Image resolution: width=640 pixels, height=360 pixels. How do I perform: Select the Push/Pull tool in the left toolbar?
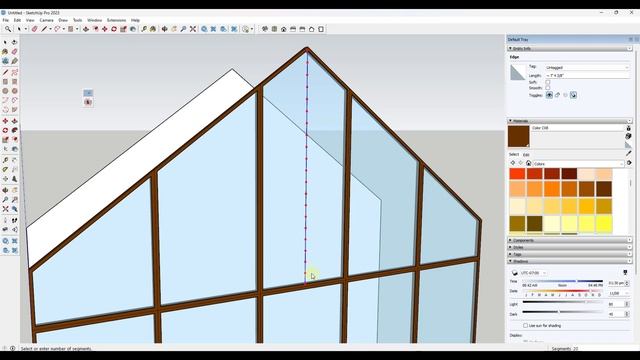[14, 121]
